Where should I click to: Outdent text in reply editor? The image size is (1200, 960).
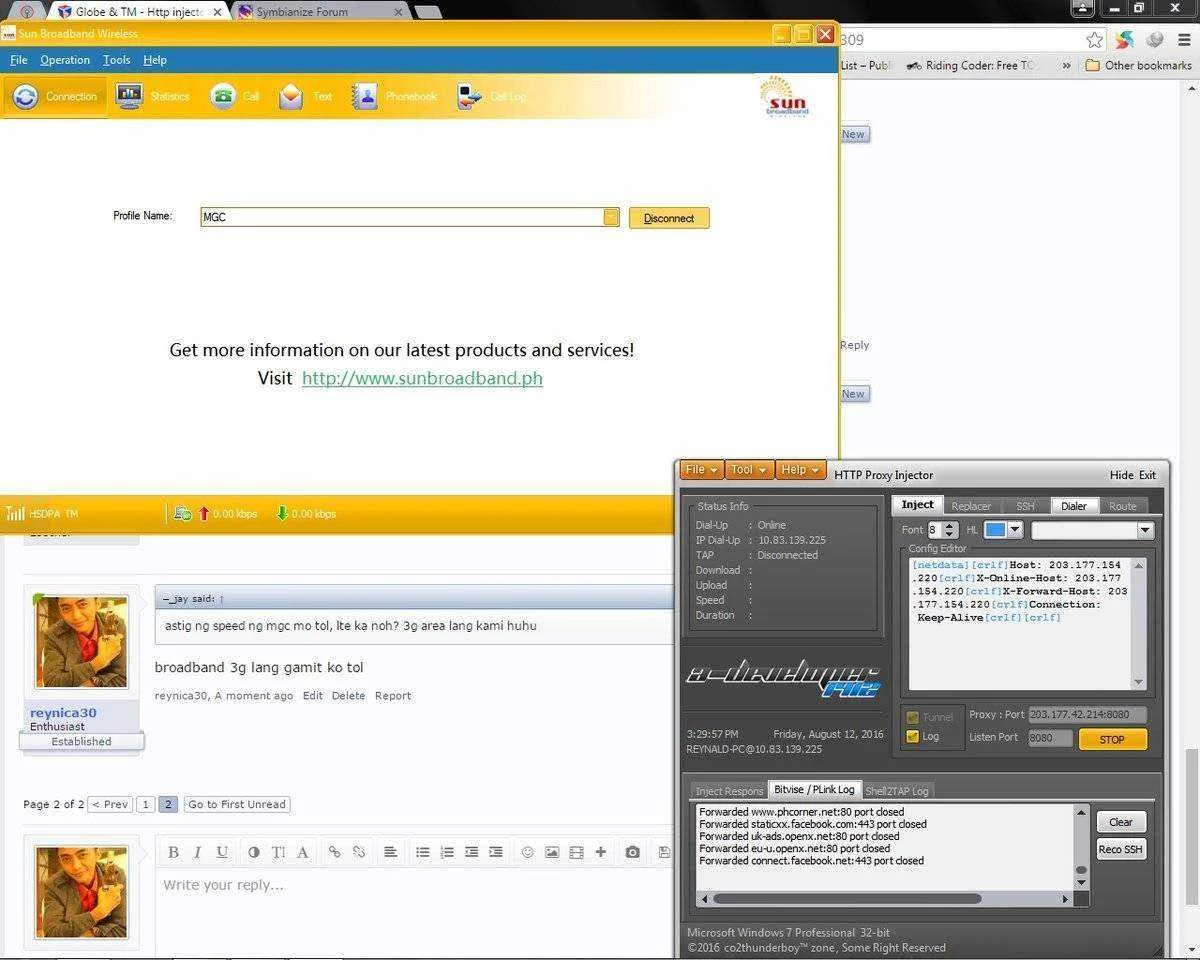471,852
